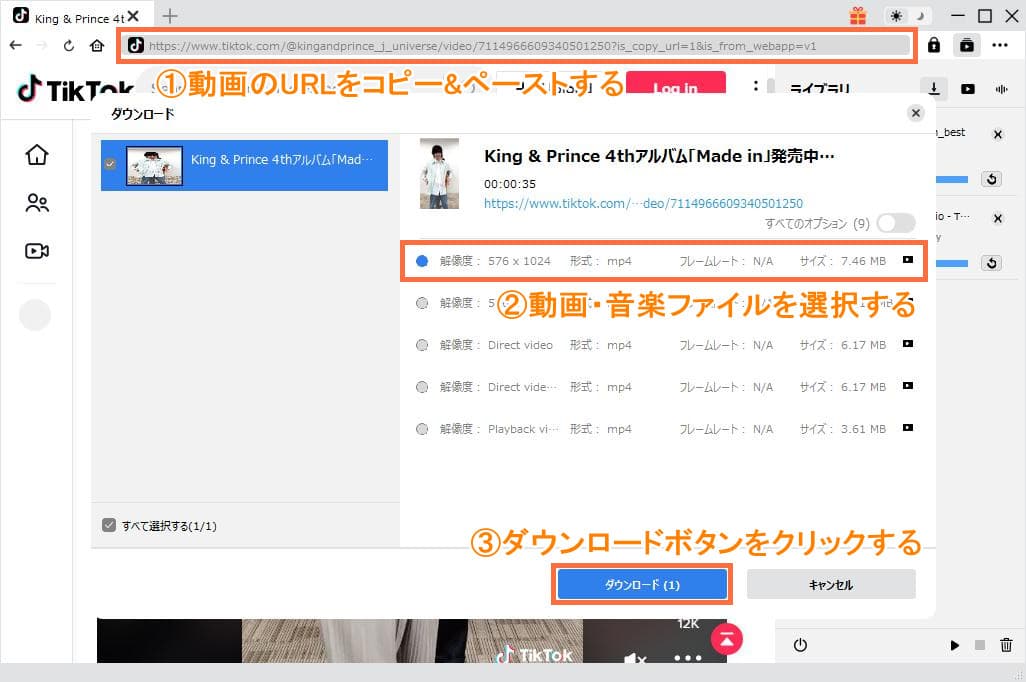Open the gift box promotion icon

point(858,16)
